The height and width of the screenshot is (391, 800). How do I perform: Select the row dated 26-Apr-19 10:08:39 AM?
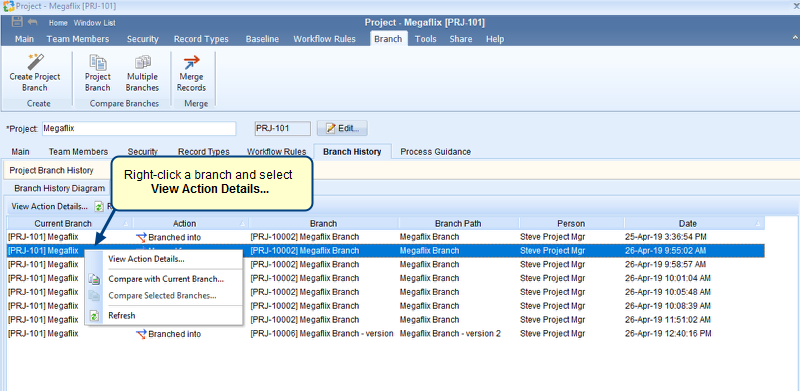[x=385, y=306]
